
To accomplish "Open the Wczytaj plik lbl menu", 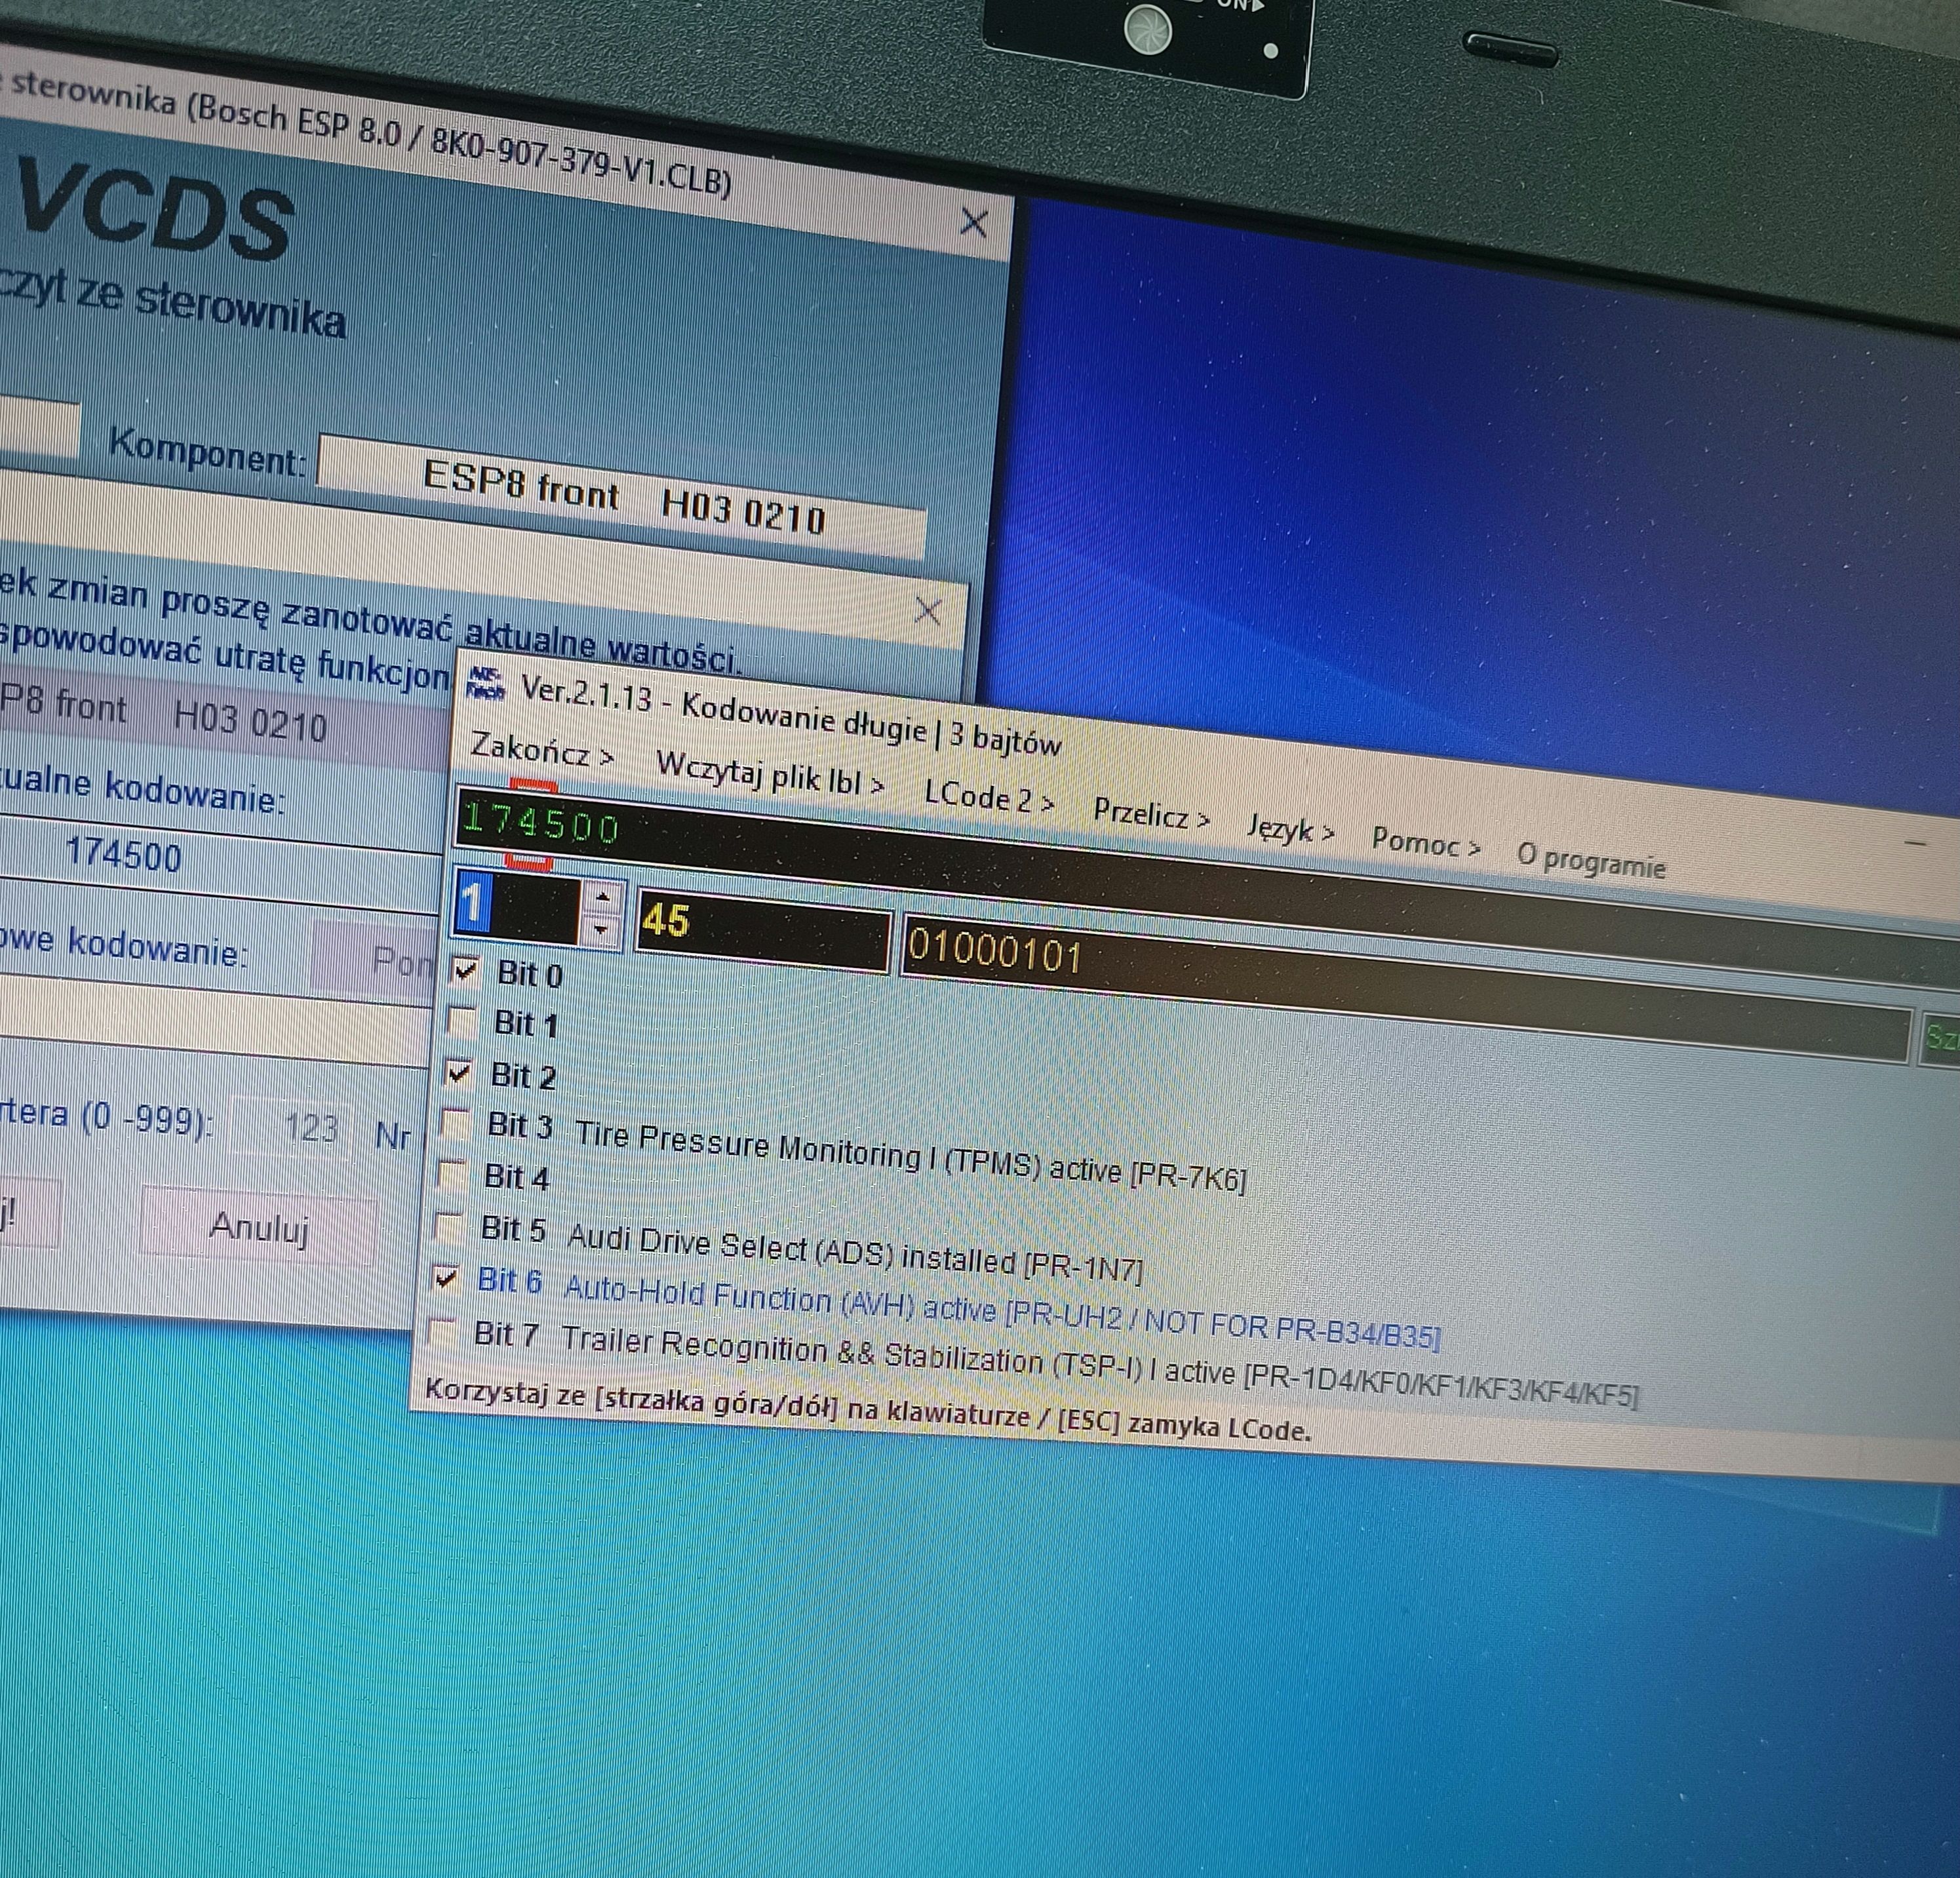I will pos(769,775).
